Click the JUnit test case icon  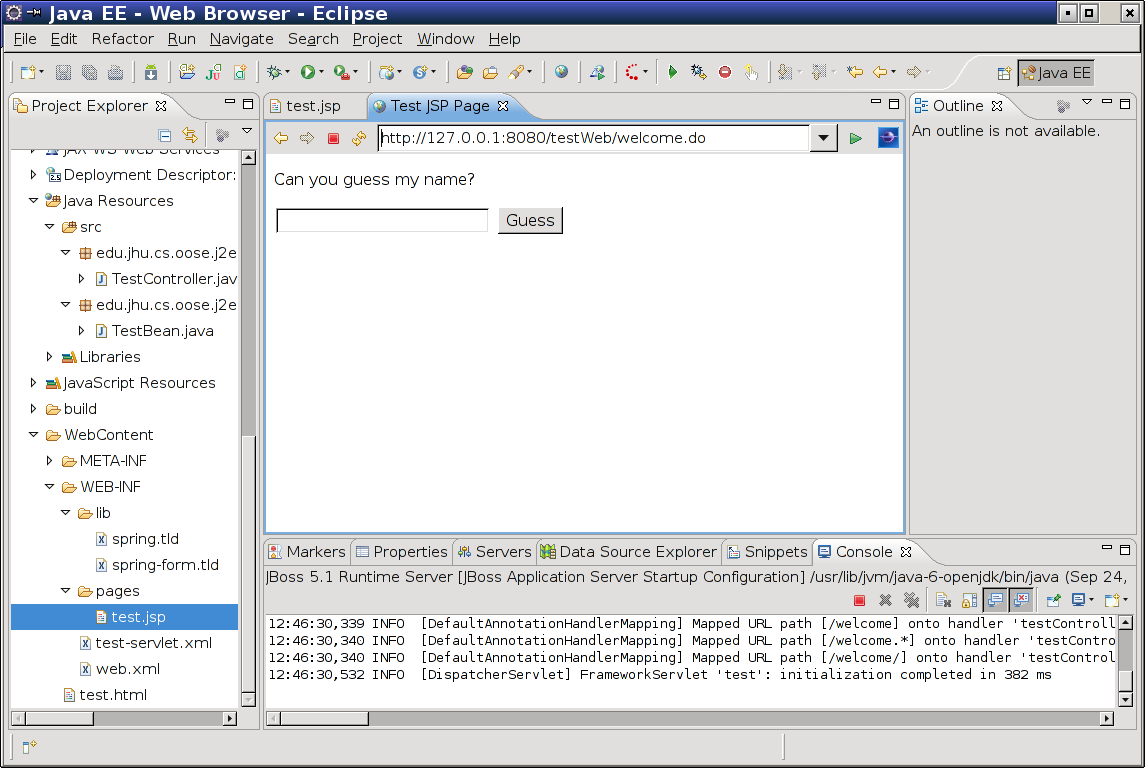coord(213,72)
